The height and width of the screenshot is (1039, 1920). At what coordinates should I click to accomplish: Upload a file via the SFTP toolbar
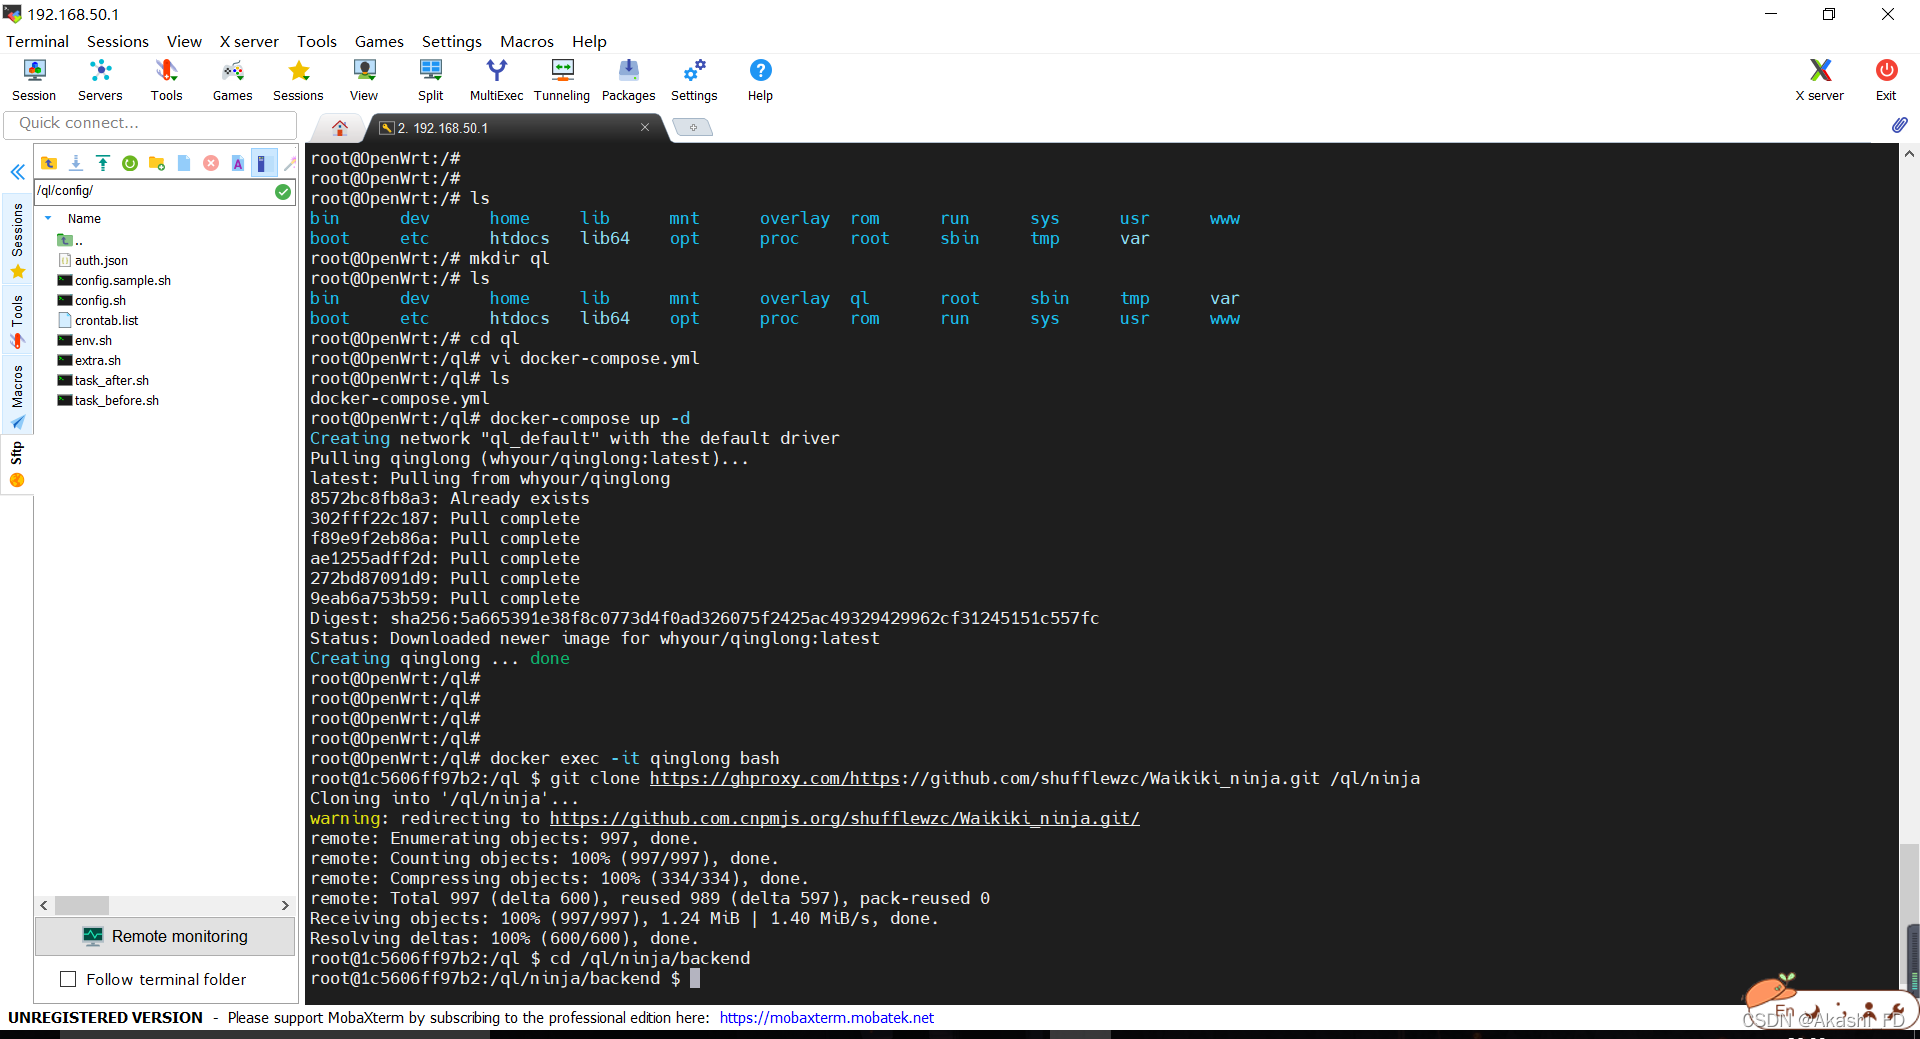click(x=103, y=163)
